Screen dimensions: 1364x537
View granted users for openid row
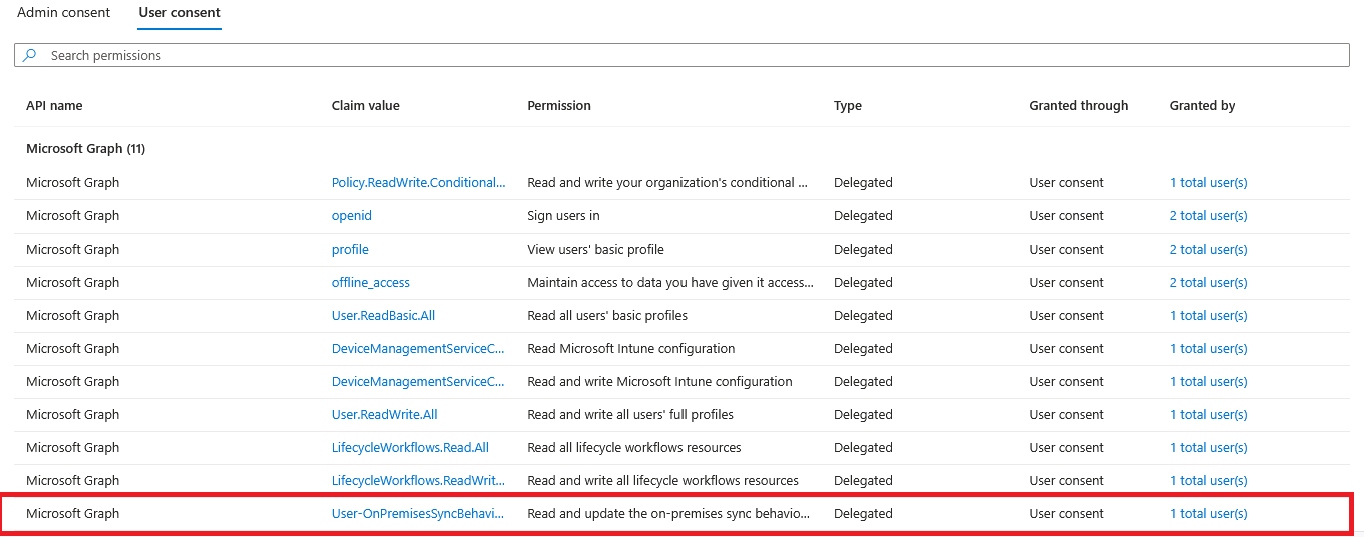[x=1209, y=216]
